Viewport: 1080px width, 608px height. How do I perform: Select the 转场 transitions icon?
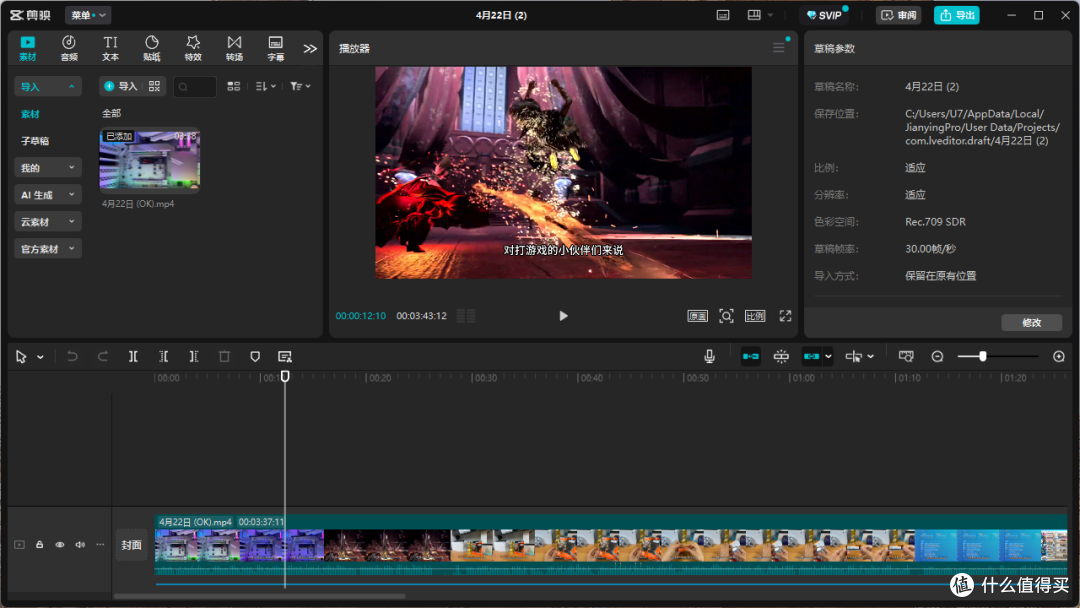234,48
